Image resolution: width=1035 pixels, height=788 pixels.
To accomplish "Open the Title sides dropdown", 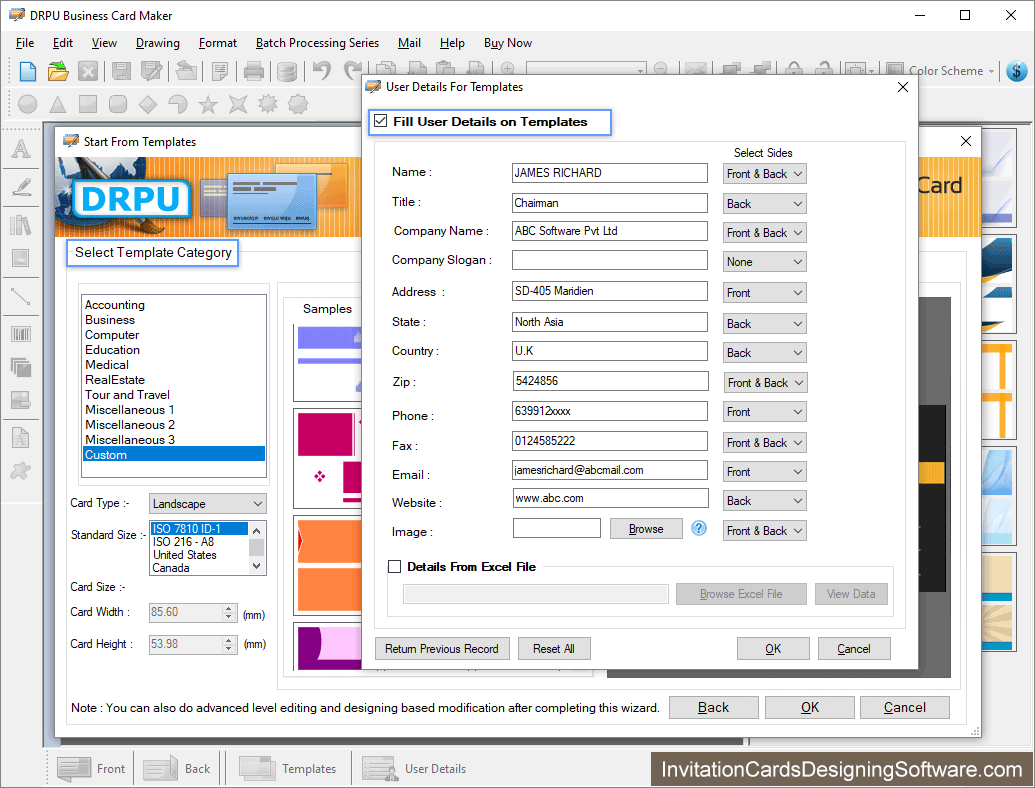I will coord(764,204).
